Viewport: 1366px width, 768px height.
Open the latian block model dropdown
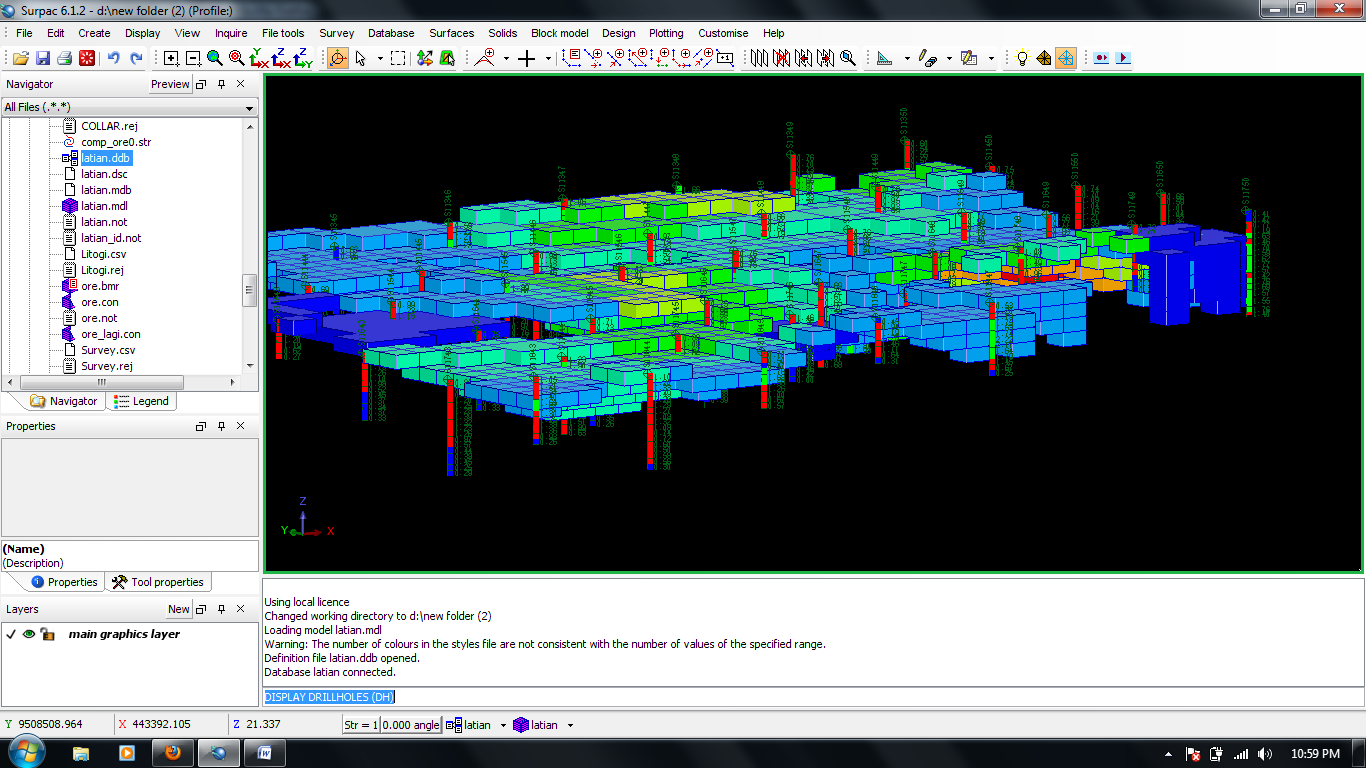(570, 724)
